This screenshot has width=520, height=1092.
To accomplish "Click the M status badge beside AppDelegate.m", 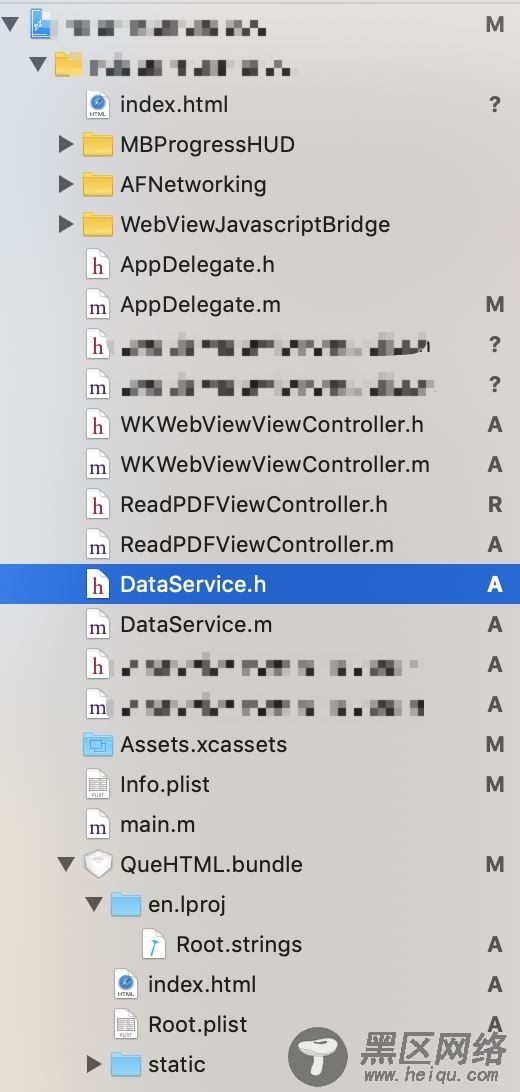I will (x=495, y=304).
